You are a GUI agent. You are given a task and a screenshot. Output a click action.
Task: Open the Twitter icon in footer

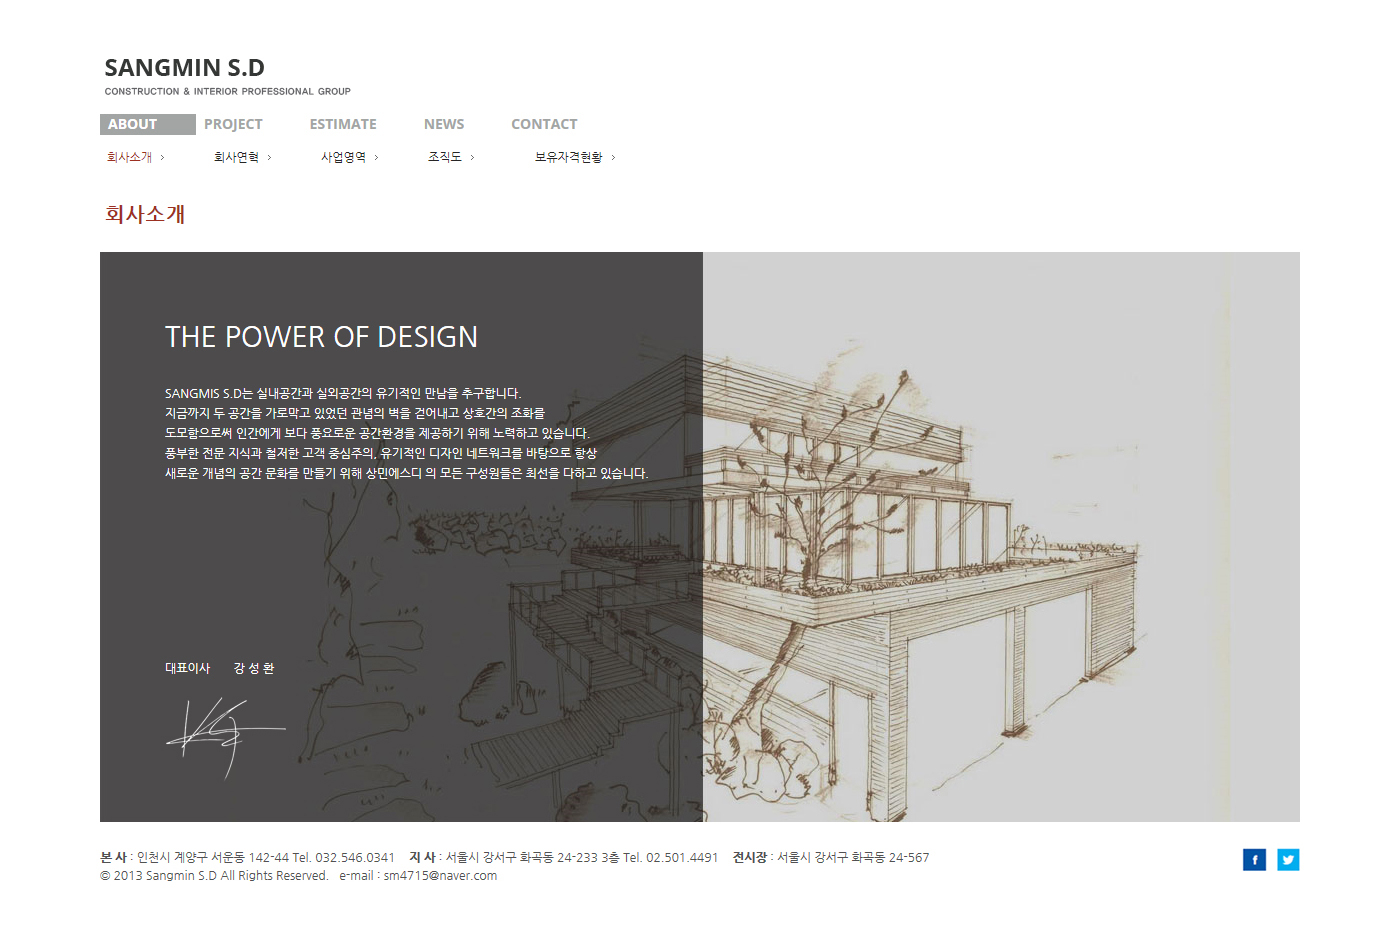(x=1288, y=860)
